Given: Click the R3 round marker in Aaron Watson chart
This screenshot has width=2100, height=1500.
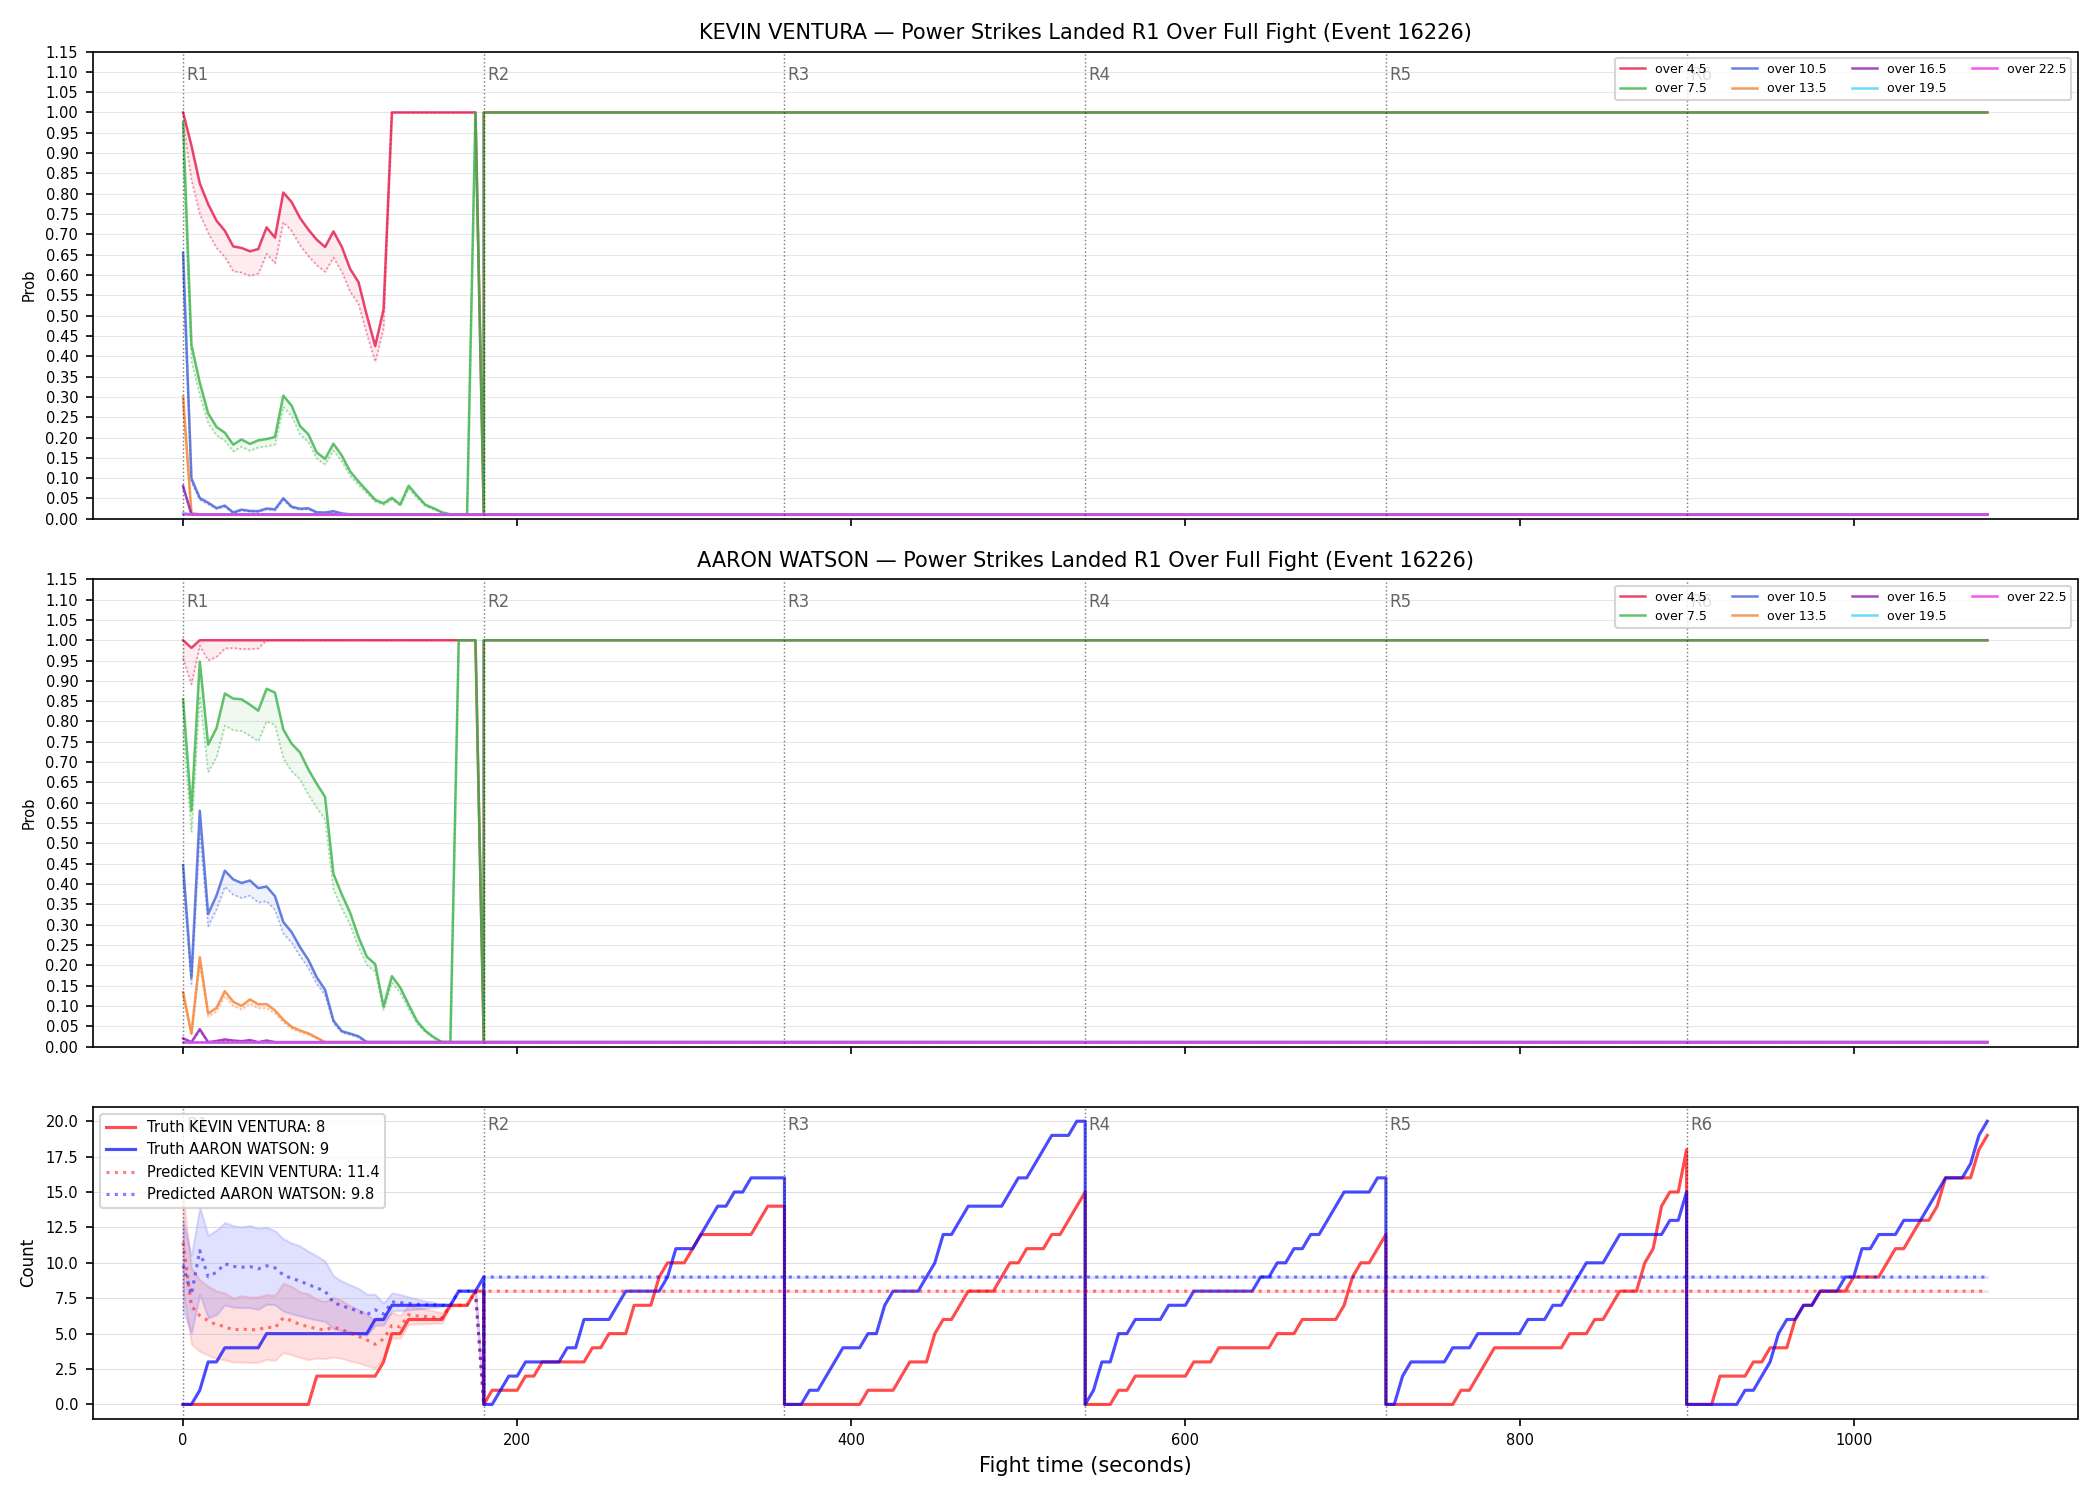Looking at the screenshot, I should click(798, 601).
